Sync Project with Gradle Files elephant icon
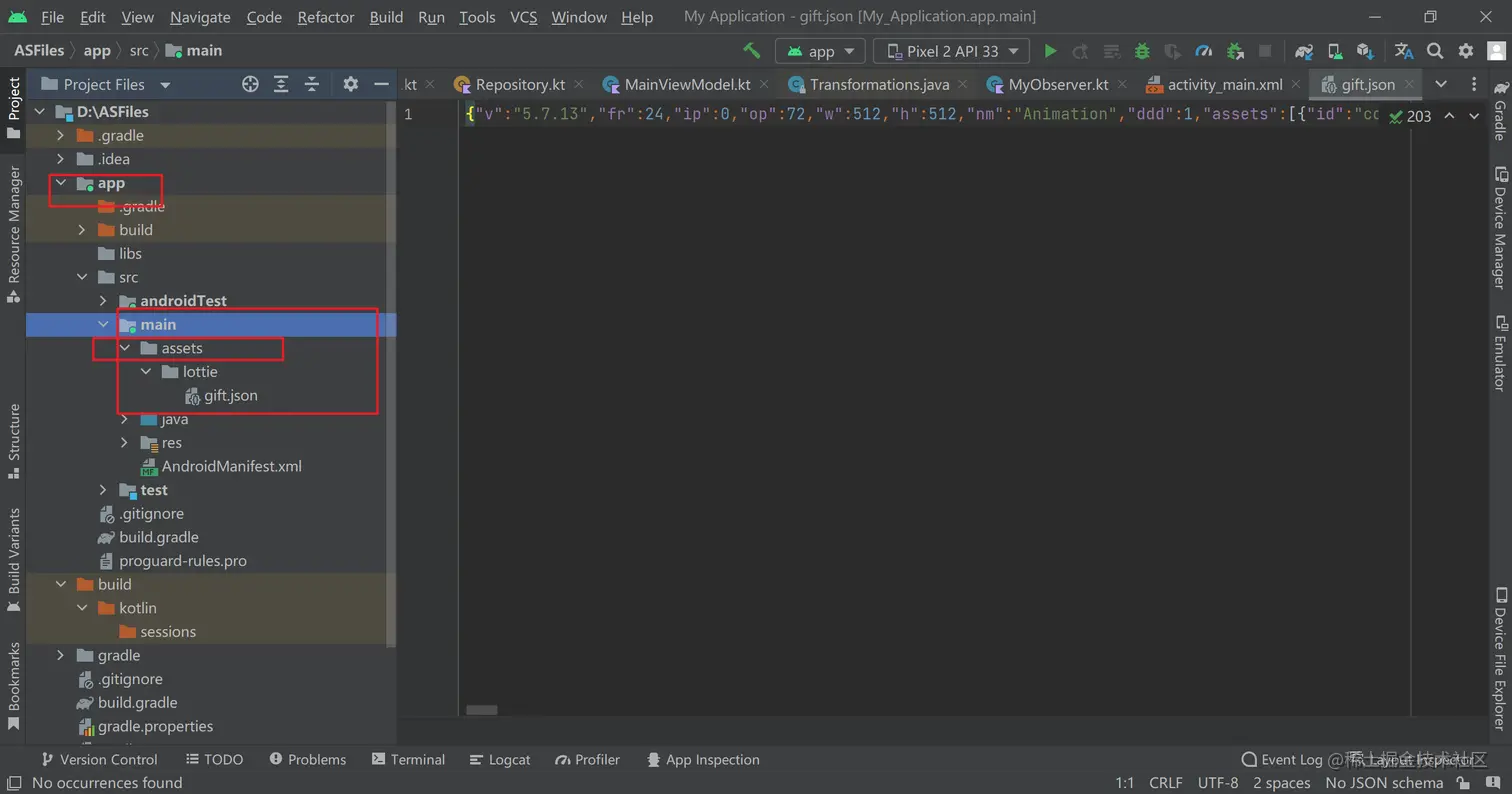This screenshot has height=794, width=1512. coord(1304,51)
